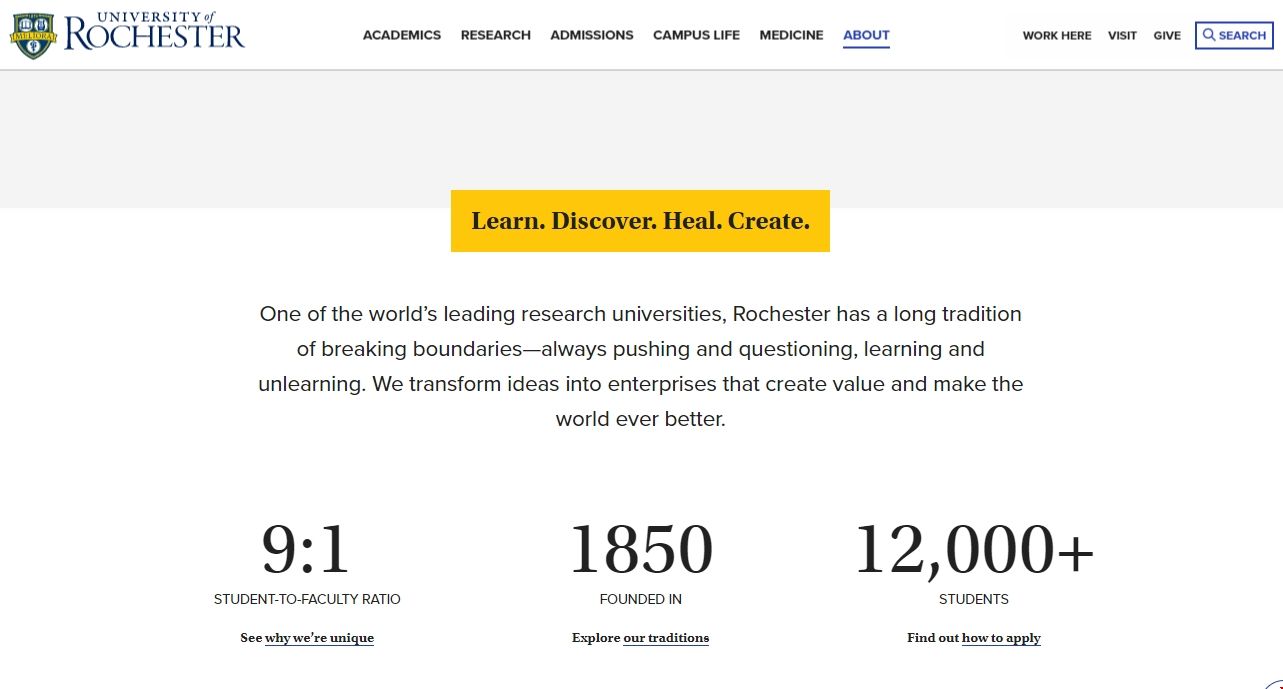
Task: Select the underlined About tab
Action: coord(866,35)
